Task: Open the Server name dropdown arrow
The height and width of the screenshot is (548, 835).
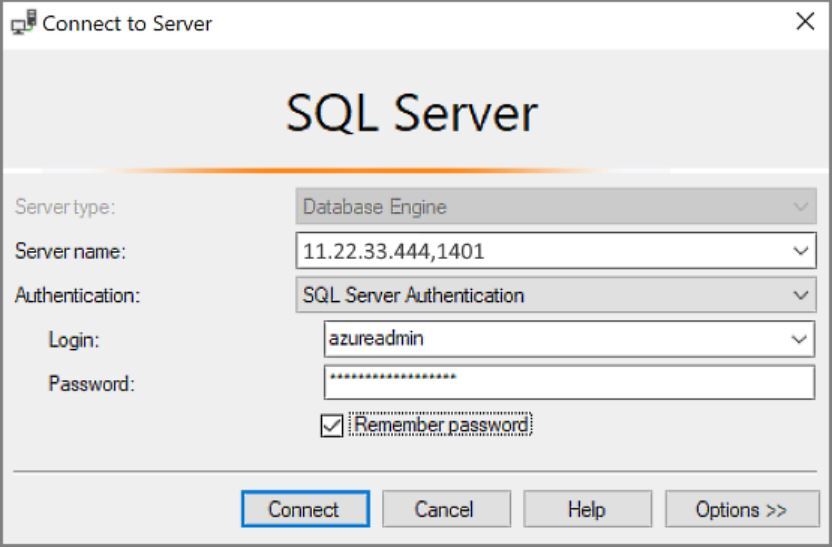Action: tap(800, 250)
